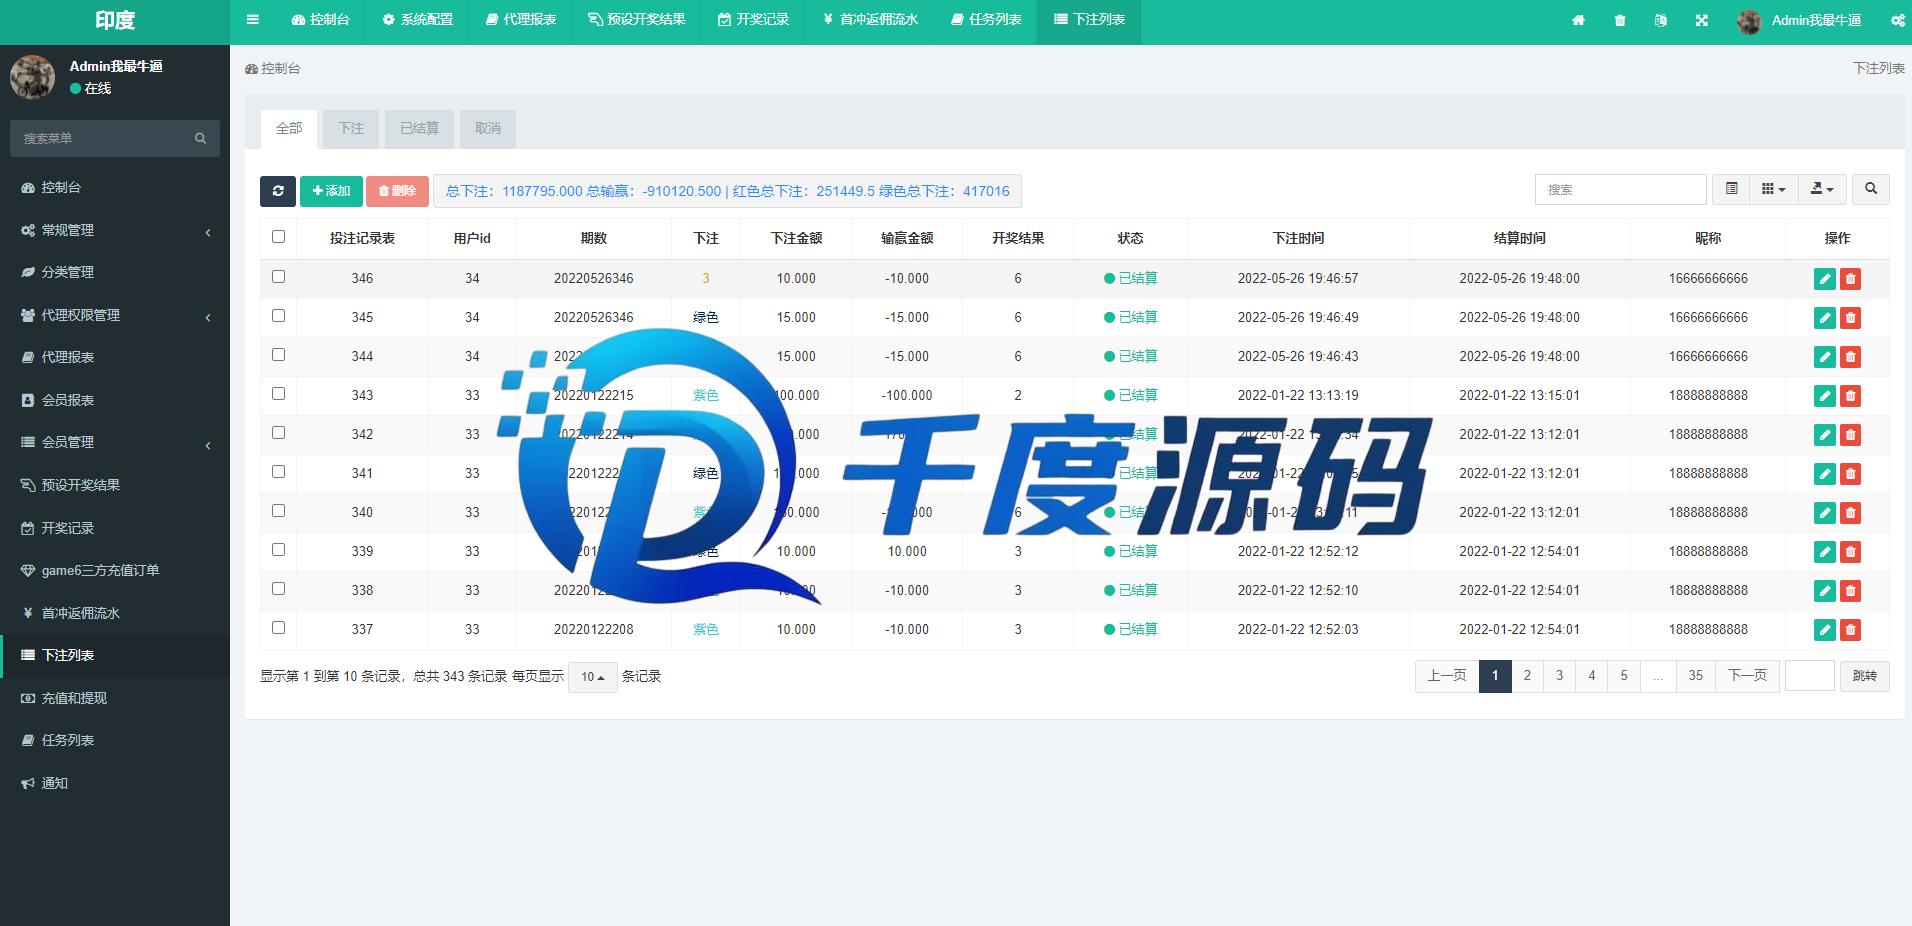
Task: Edit bet record 345 with pencil icon
Action: [1825, 318]
